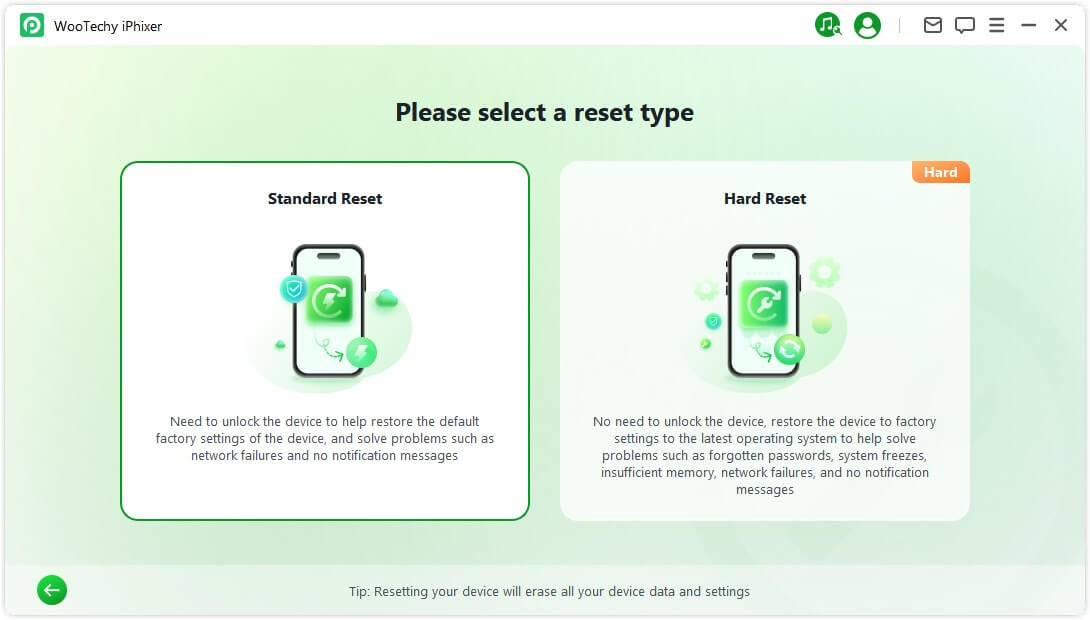Viewport: 1090px width, 620px height.
Task: Click the tip about erasing device data
Action: tap(549, 591)
